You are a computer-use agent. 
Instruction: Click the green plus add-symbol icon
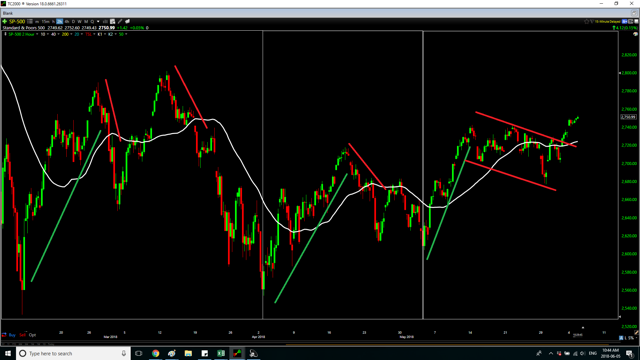(4, 21)
